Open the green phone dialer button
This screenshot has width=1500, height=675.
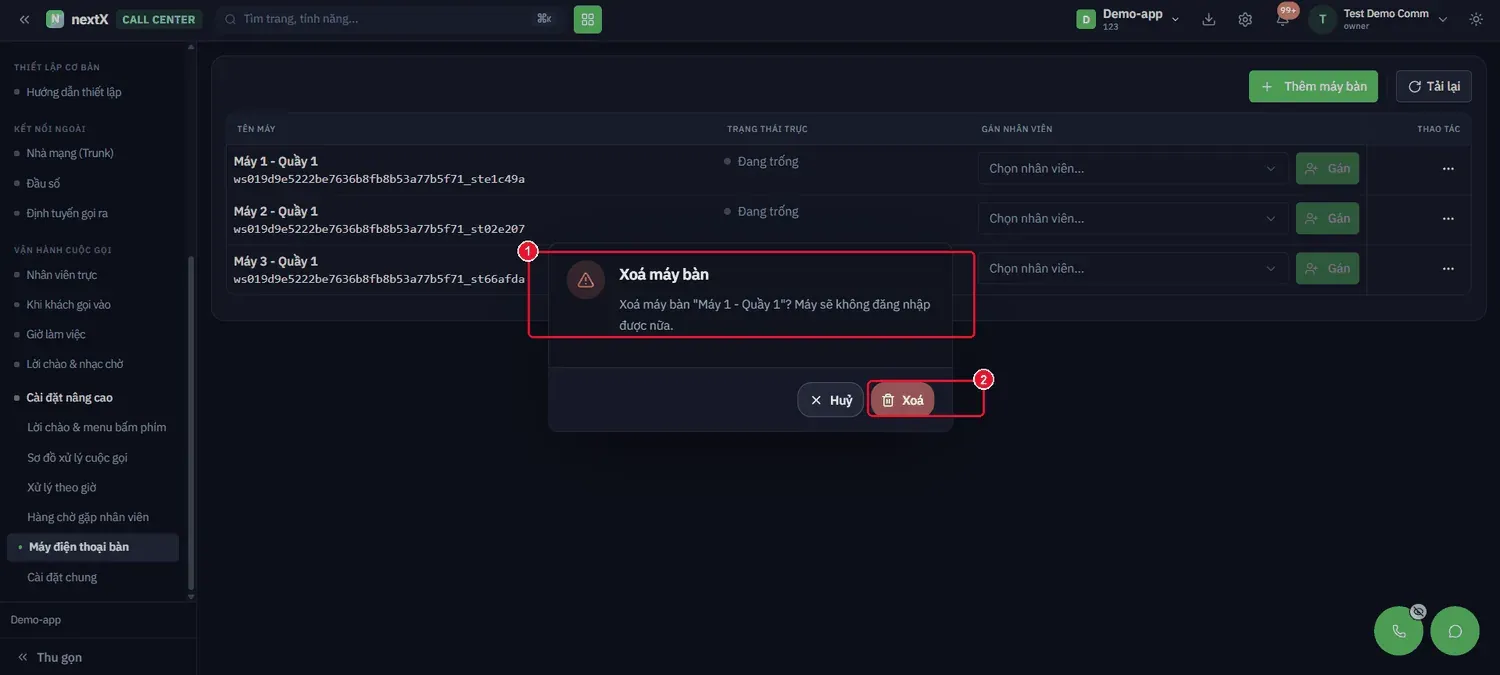(x=1399, y=631)
